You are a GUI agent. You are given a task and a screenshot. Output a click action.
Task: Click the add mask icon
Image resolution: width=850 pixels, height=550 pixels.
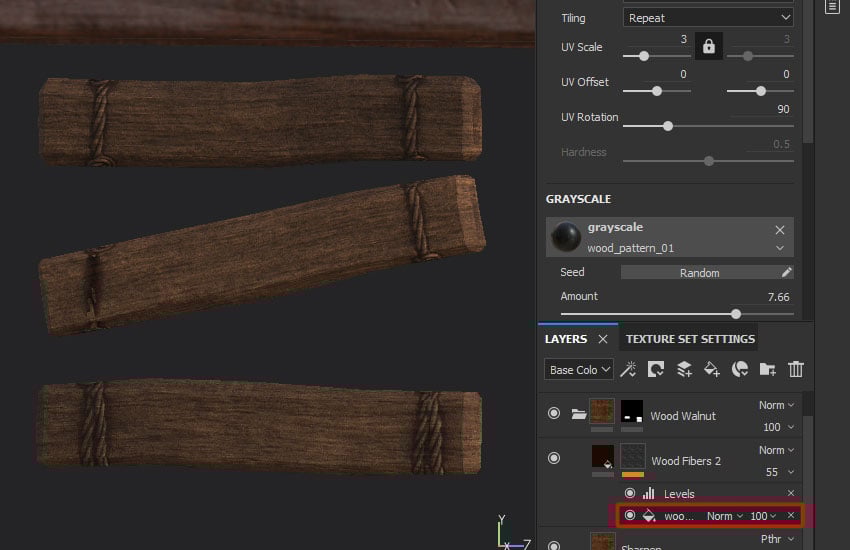click(656, 369)
